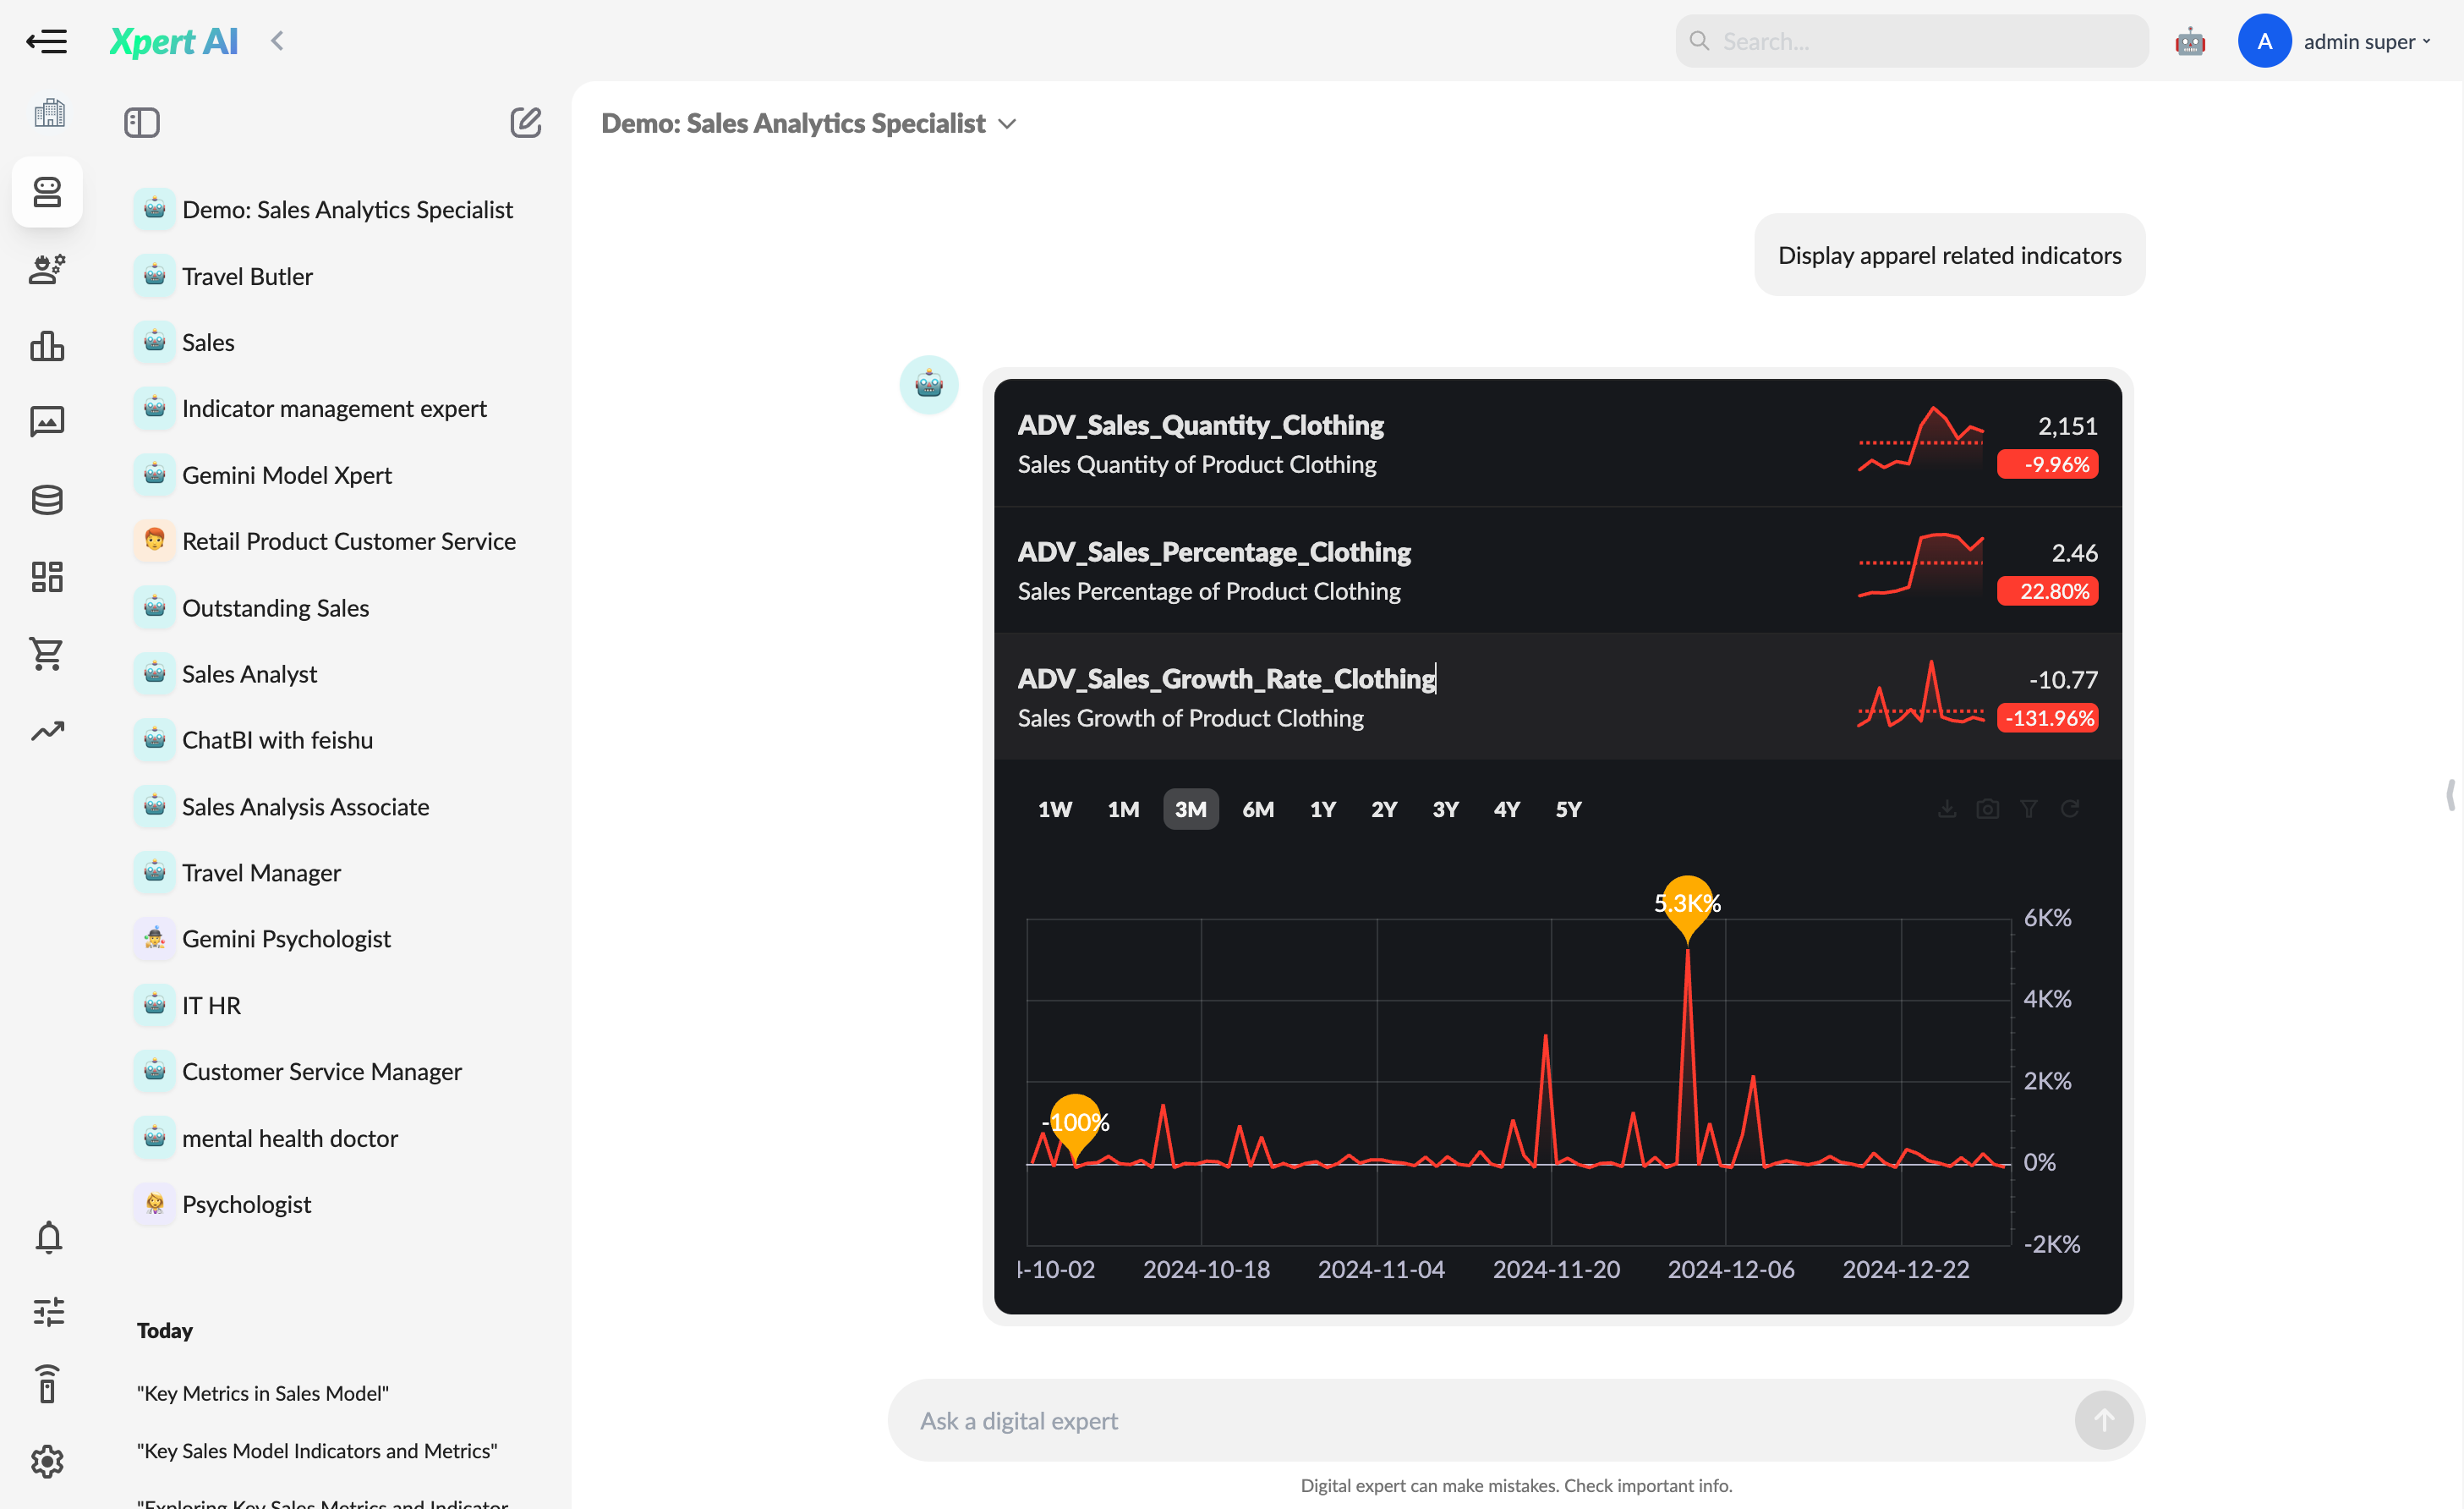
Task: Open the database icon in the left sidebar
Action: tap(47, 499)
